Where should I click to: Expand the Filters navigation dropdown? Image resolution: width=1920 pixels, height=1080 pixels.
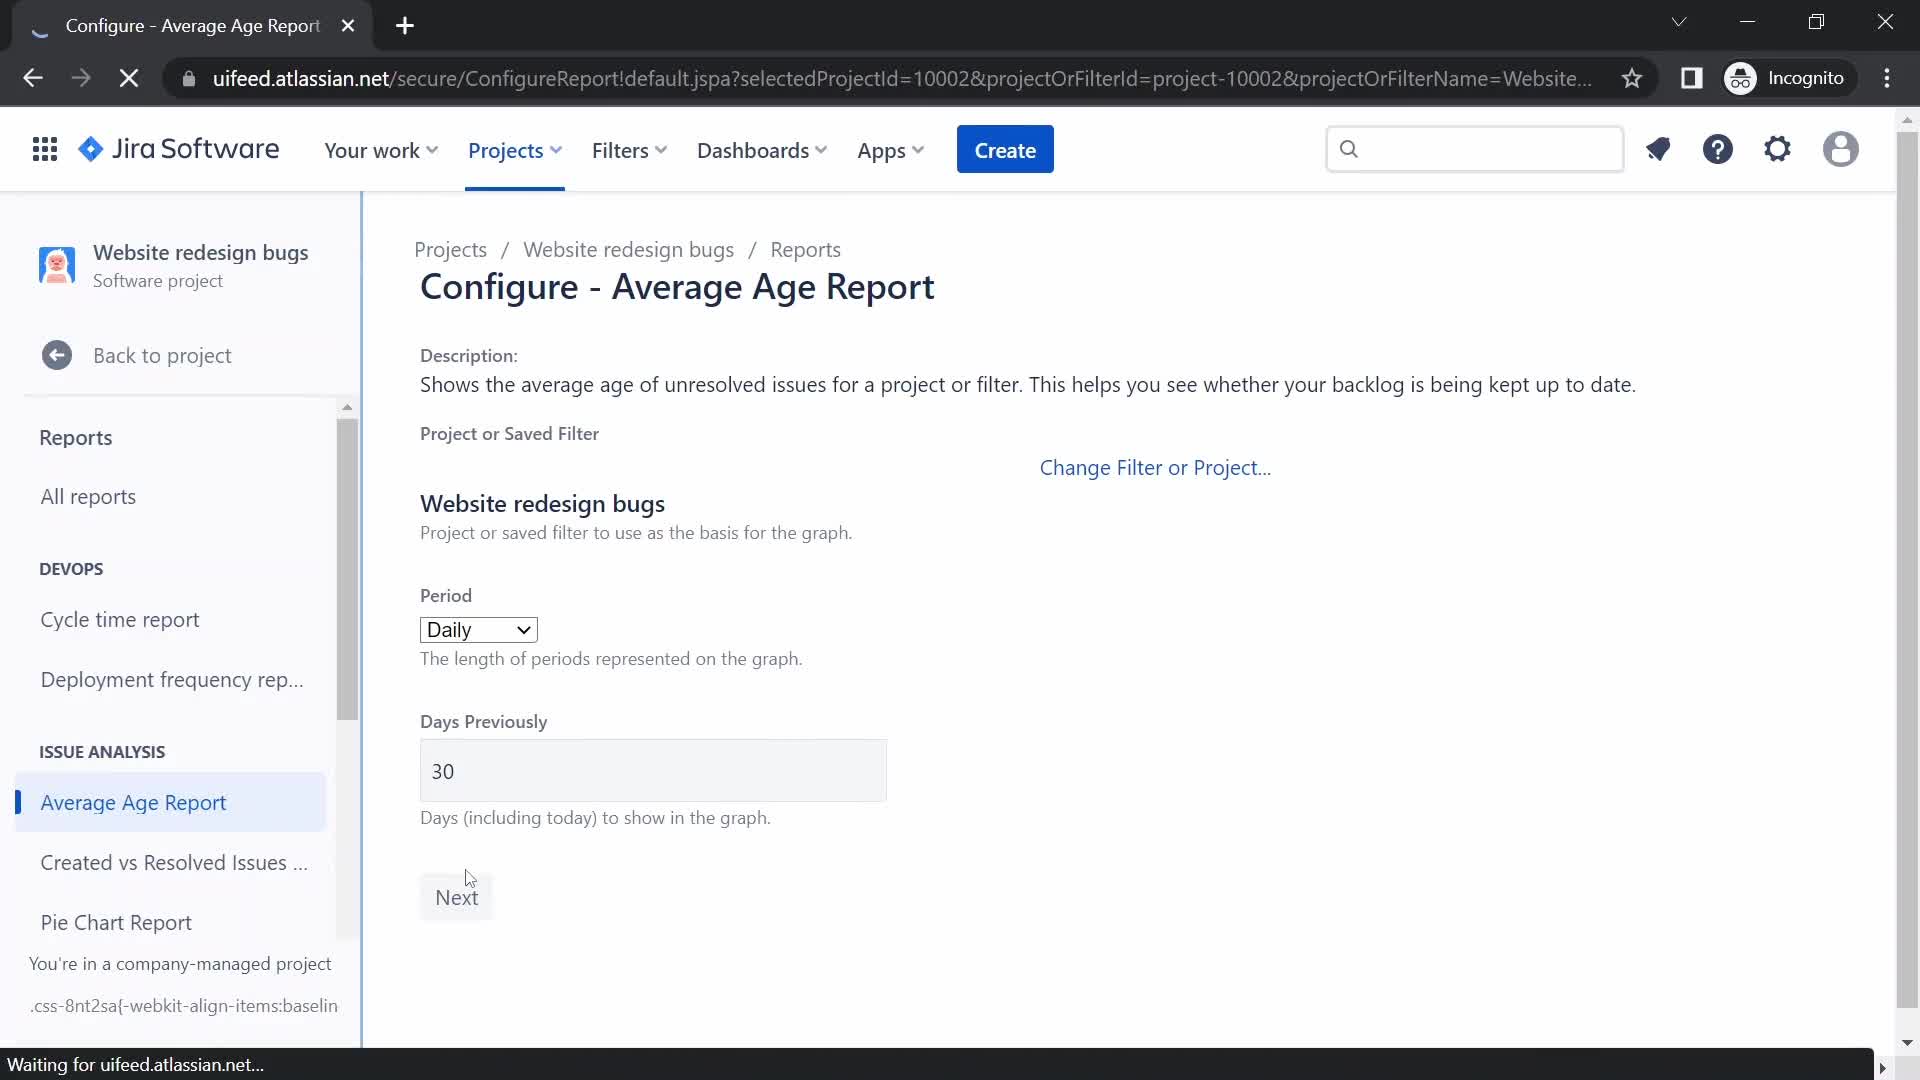click(629, 149)
